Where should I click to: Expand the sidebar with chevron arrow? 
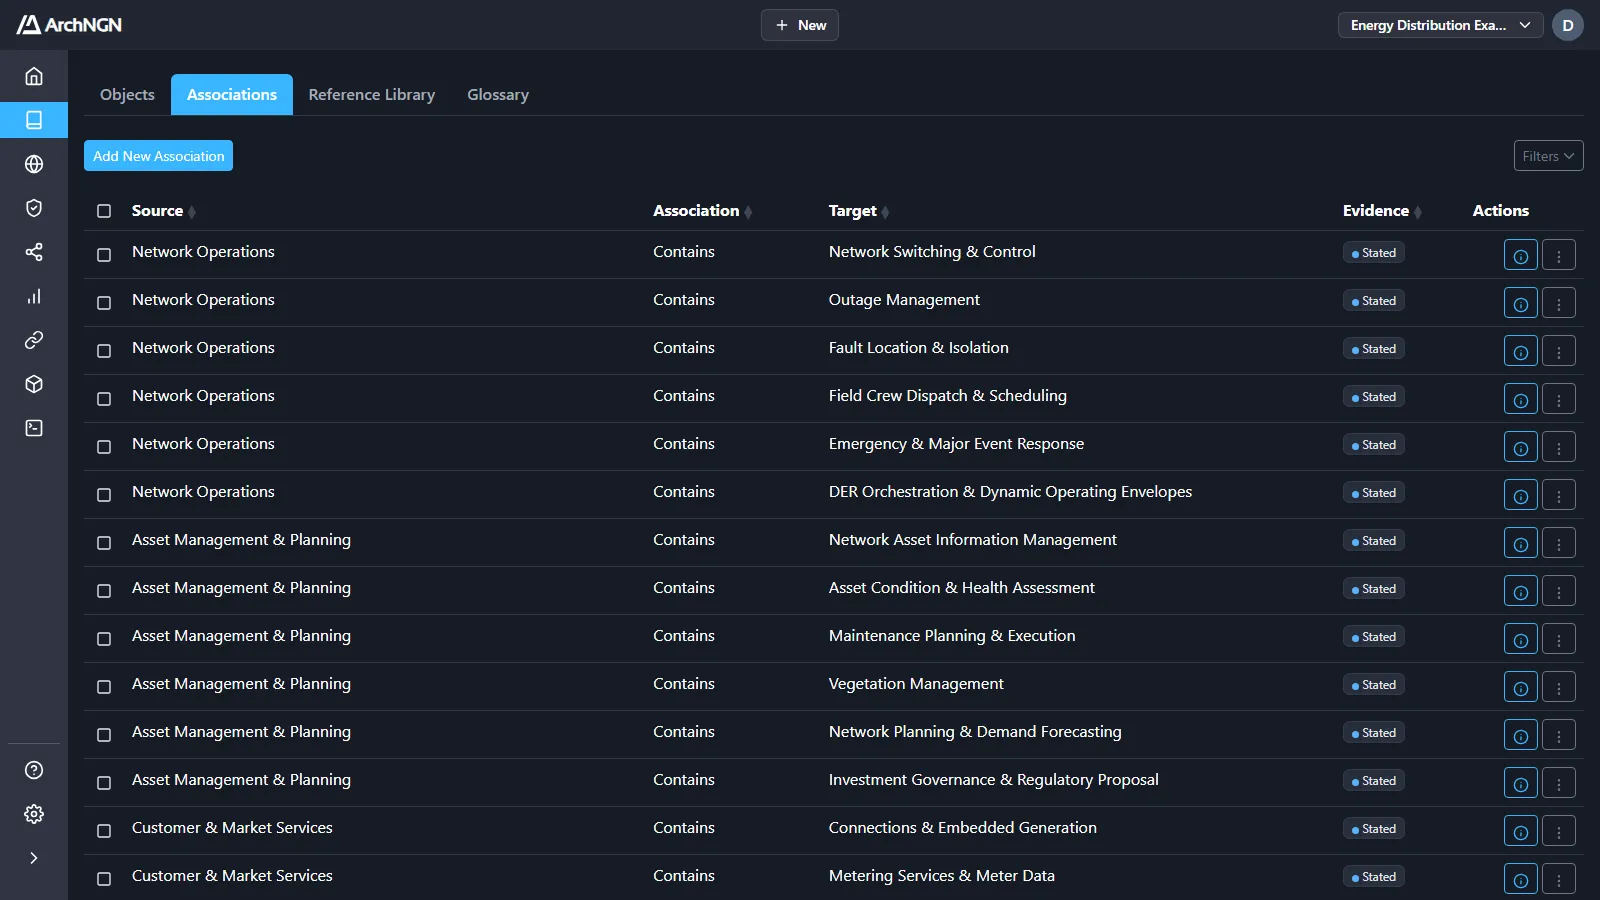click(x=34, y=858)
